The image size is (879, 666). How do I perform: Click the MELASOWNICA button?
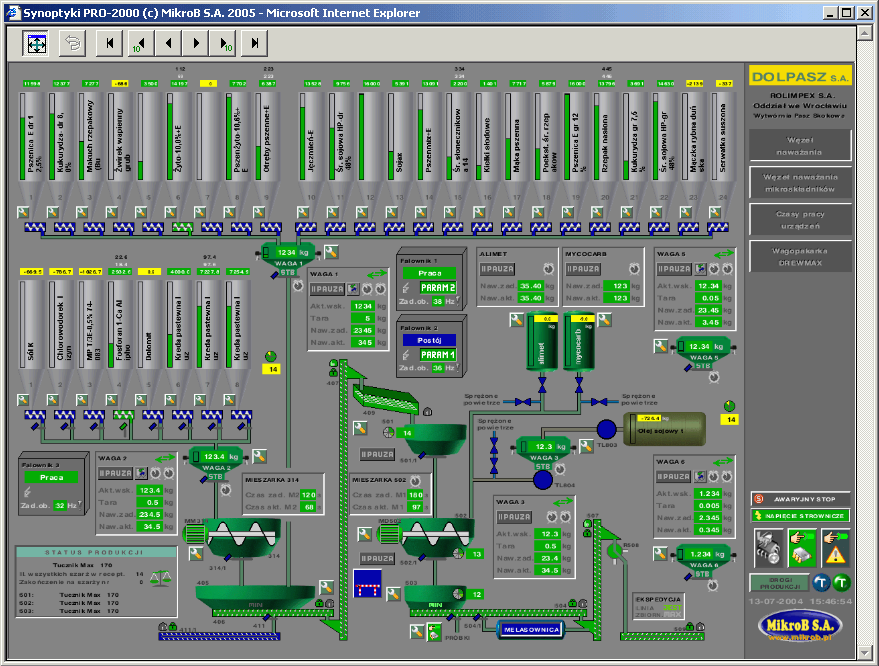[531, 630]
